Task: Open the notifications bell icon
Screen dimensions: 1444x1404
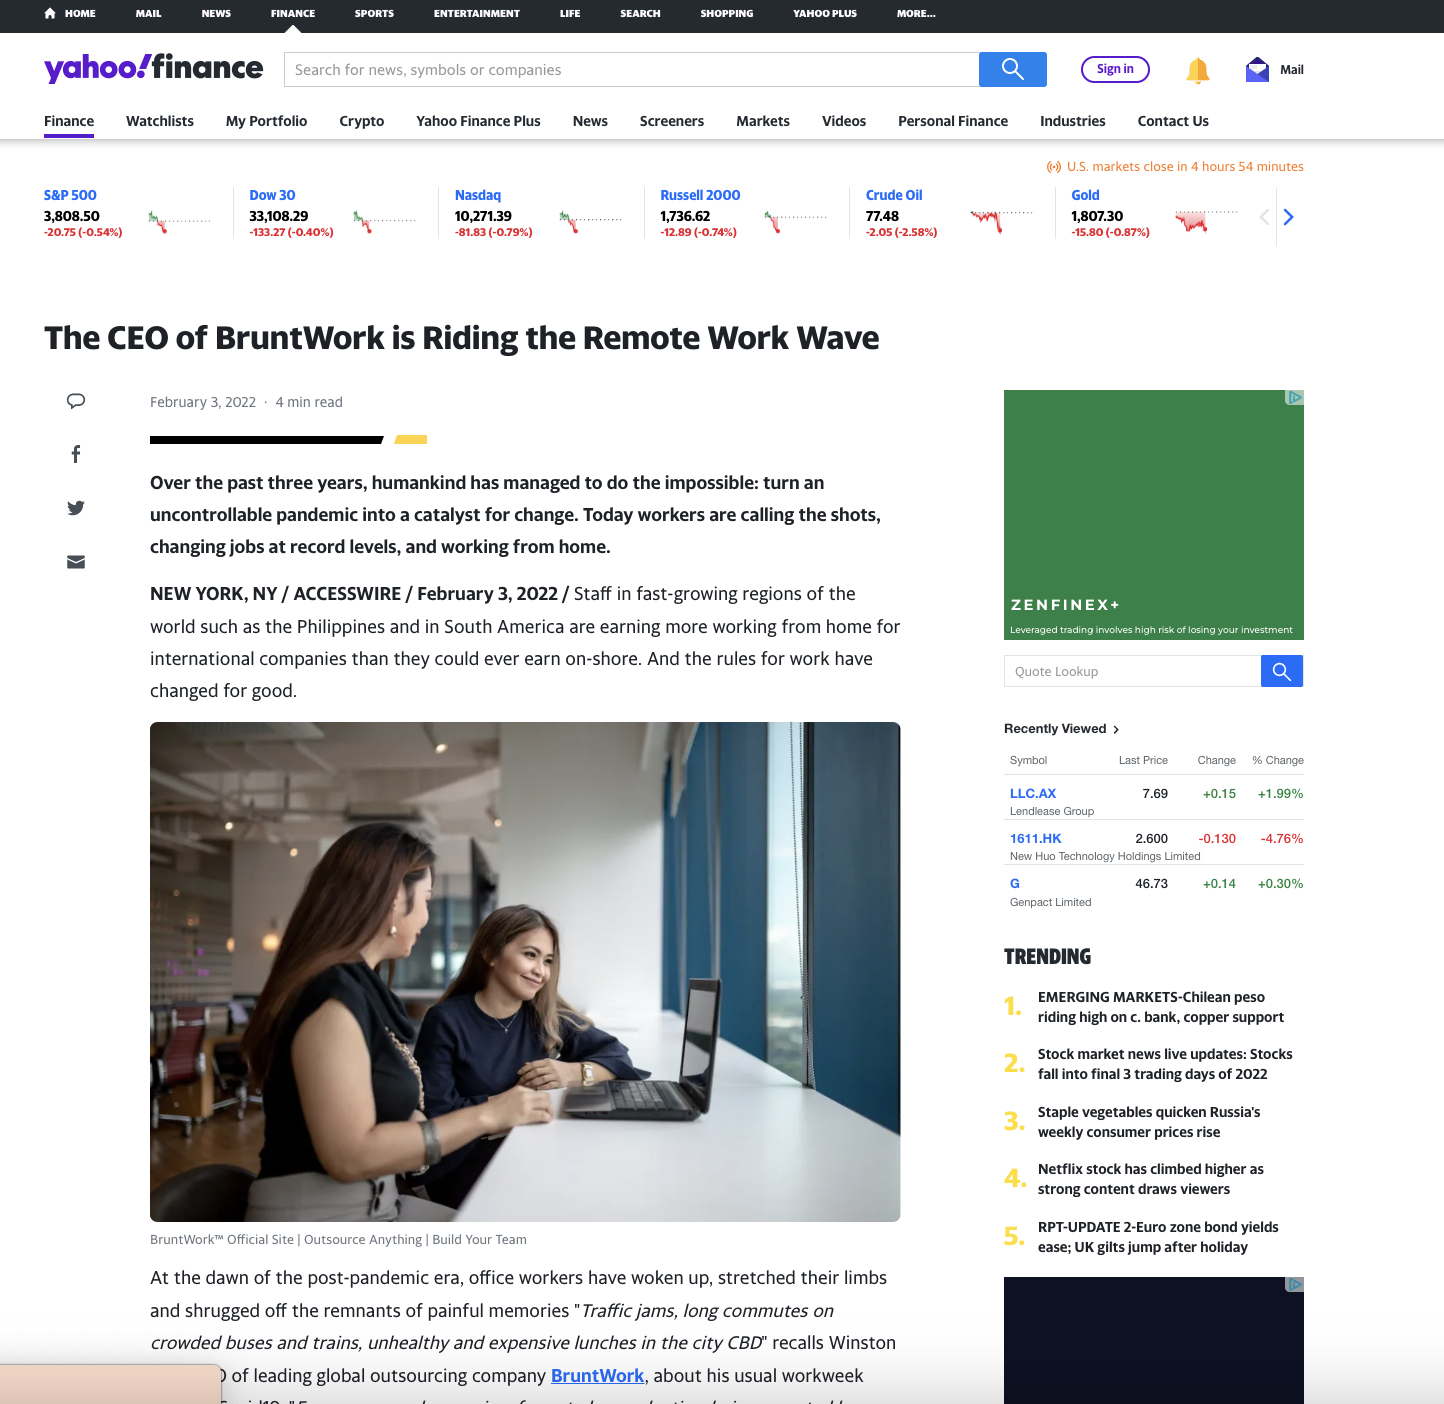Action: (1197, 70)
